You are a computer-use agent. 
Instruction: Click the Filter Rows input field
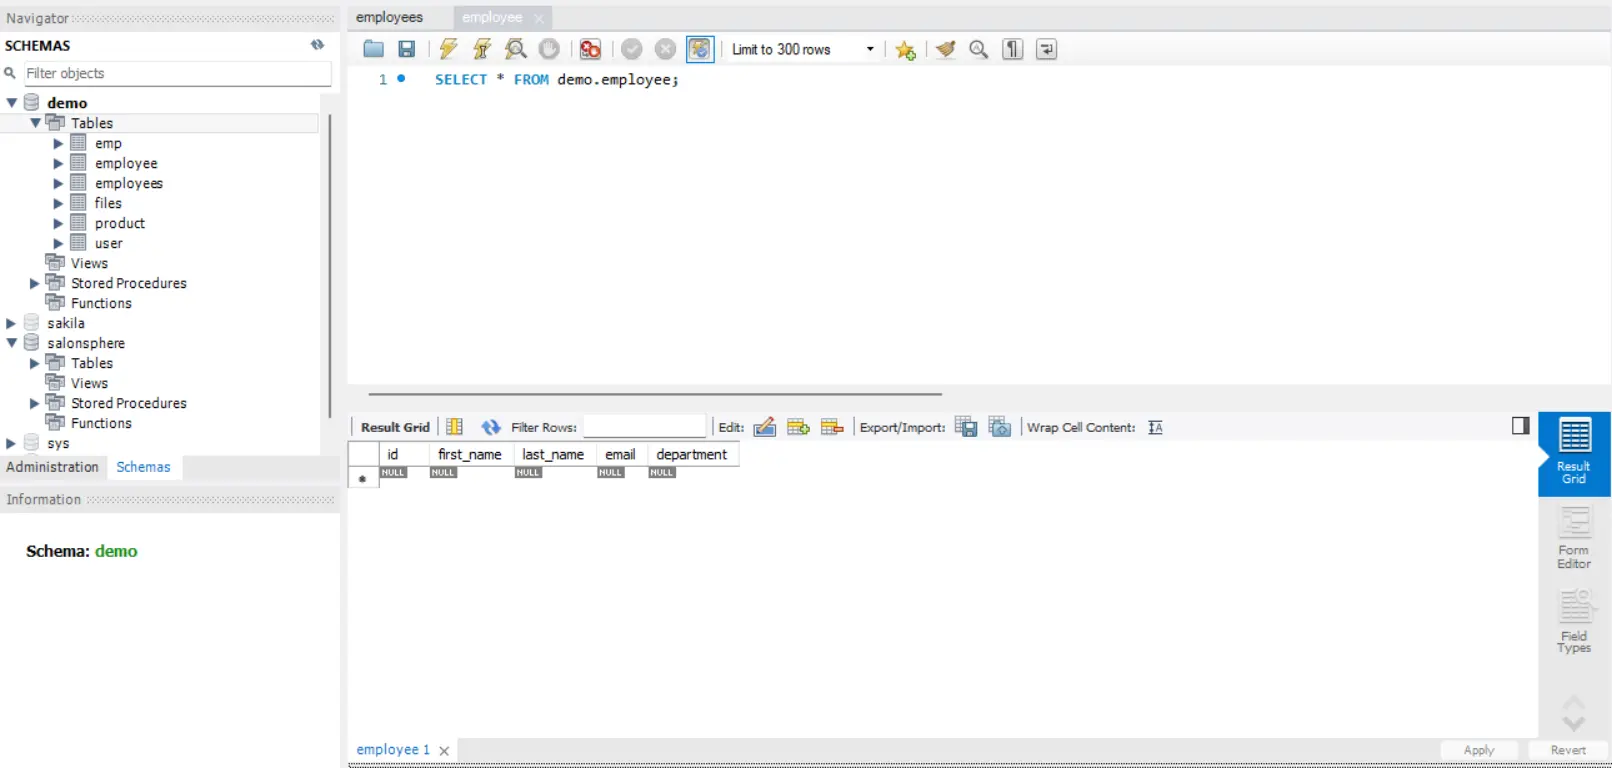pos(644,427)
